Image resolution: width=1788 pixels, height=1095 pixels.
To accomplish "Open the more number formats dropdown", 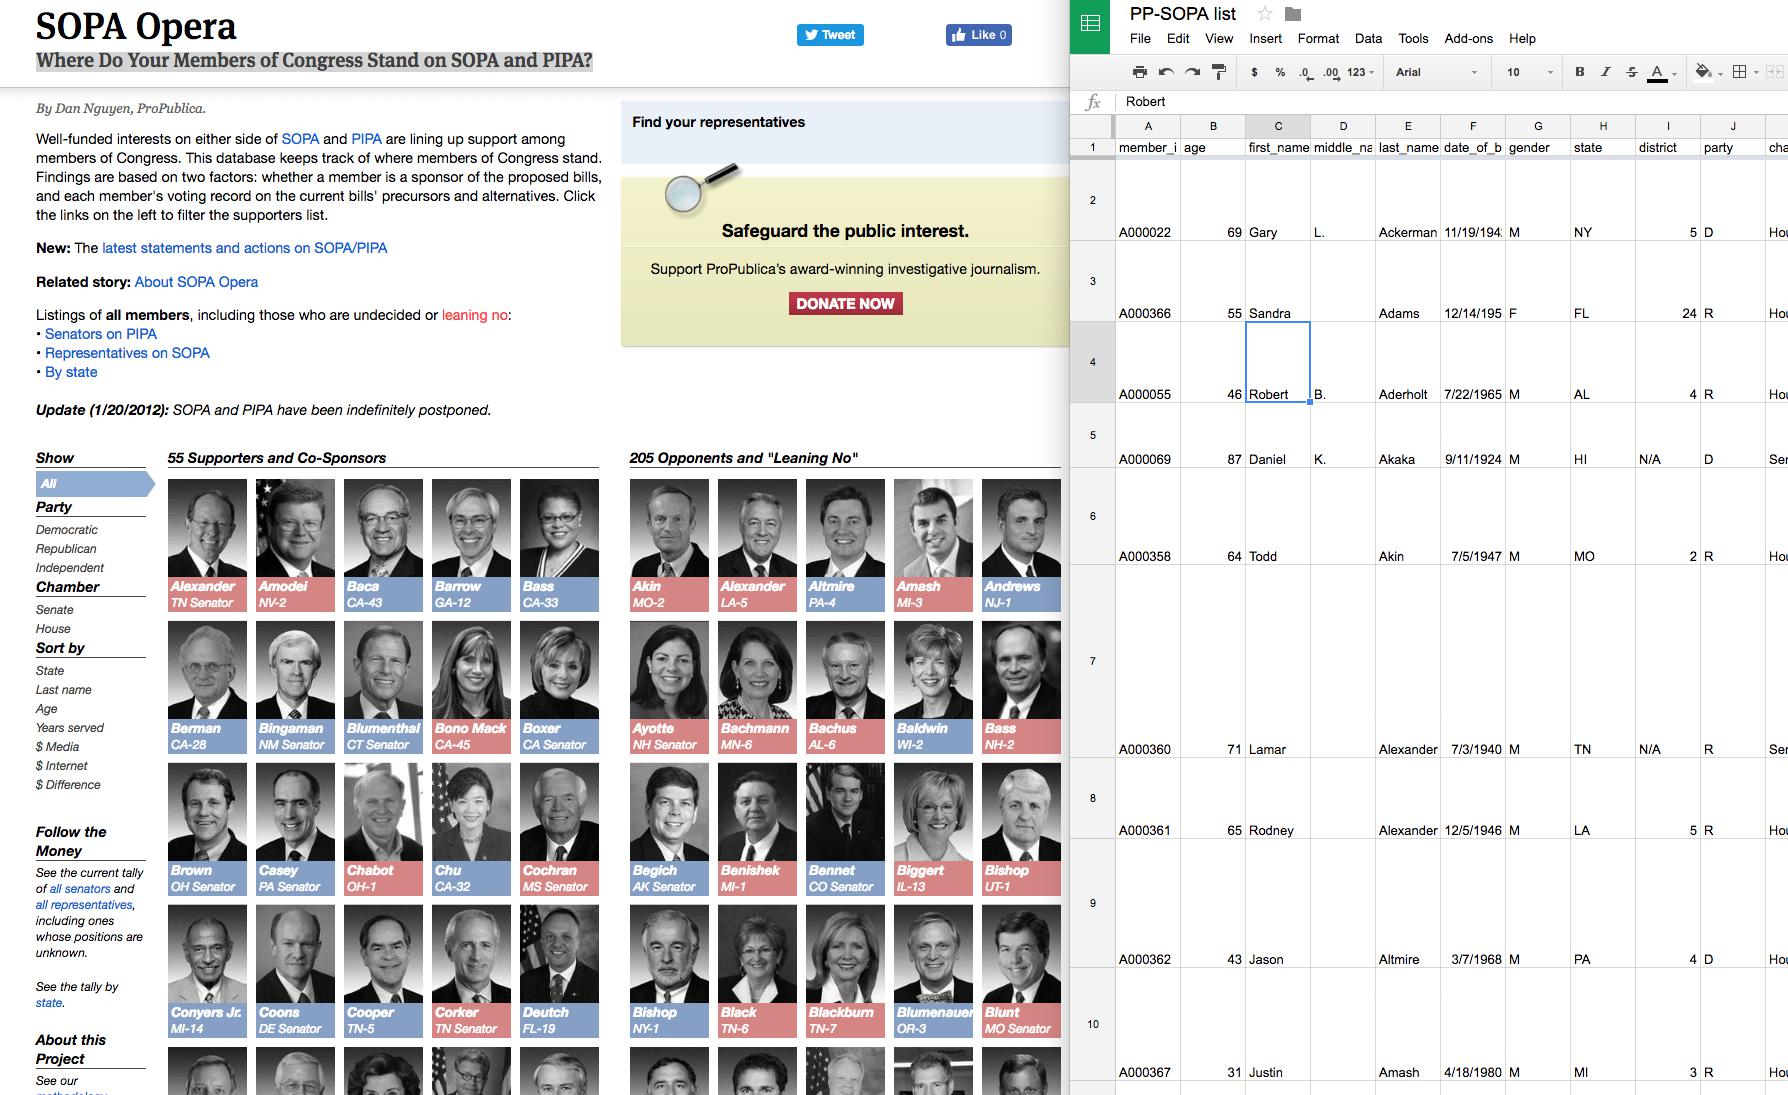I will pyautogui.click(x=1360, y=72).
